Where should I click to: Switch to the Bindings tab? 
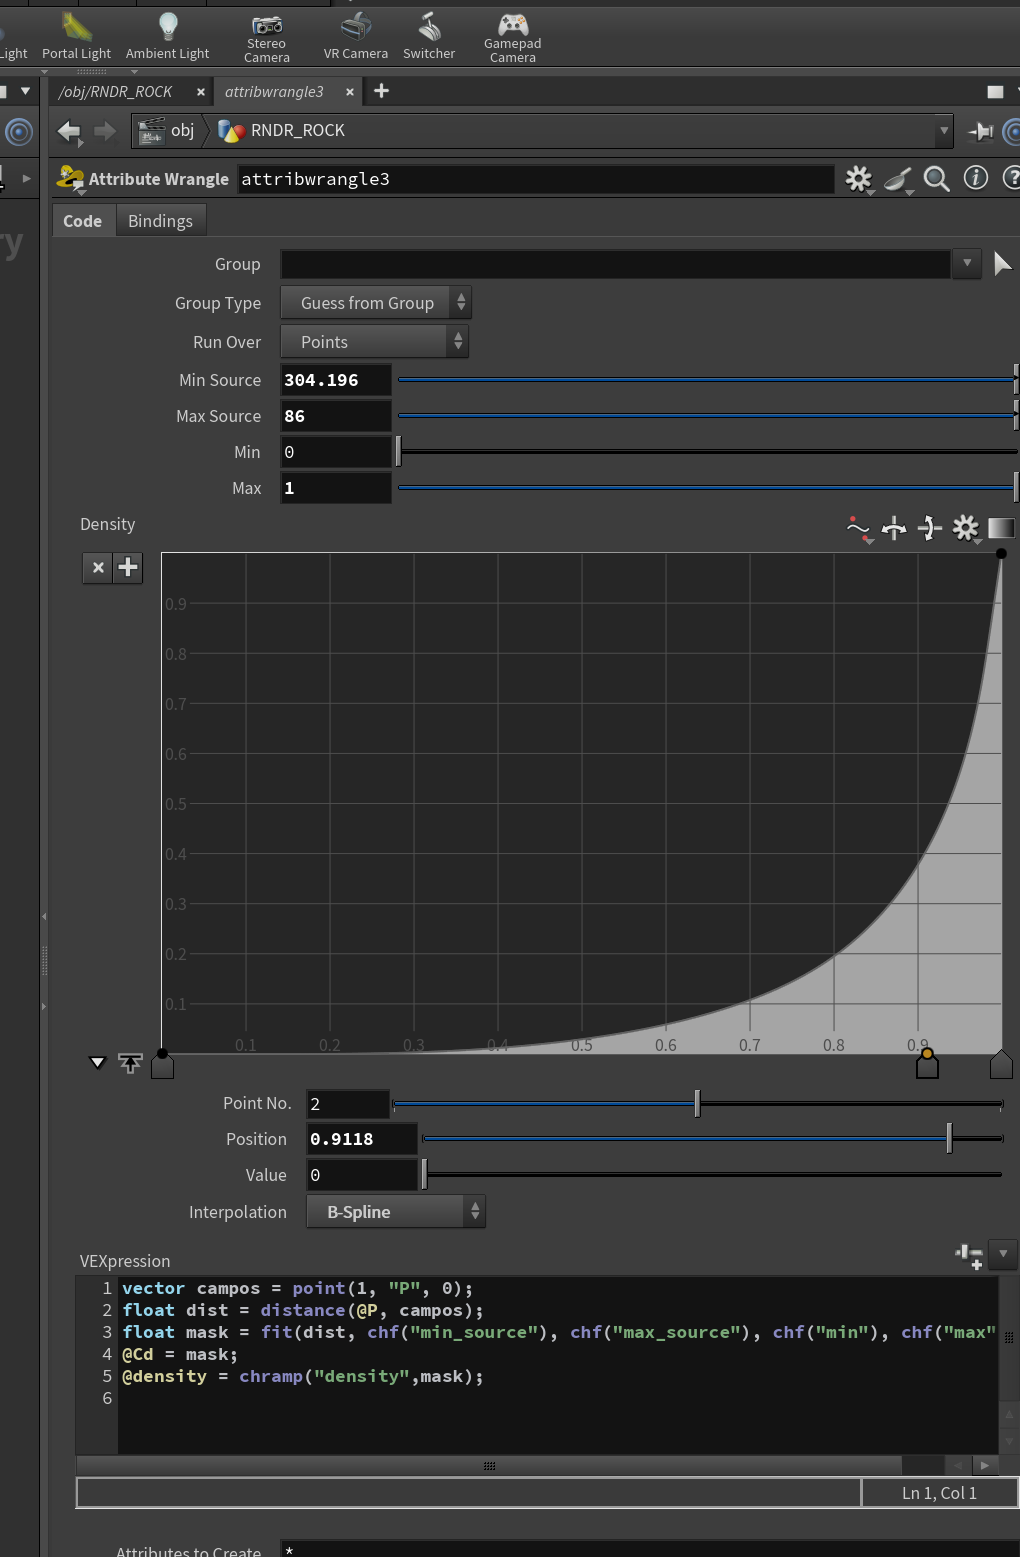tap(160, 221)
